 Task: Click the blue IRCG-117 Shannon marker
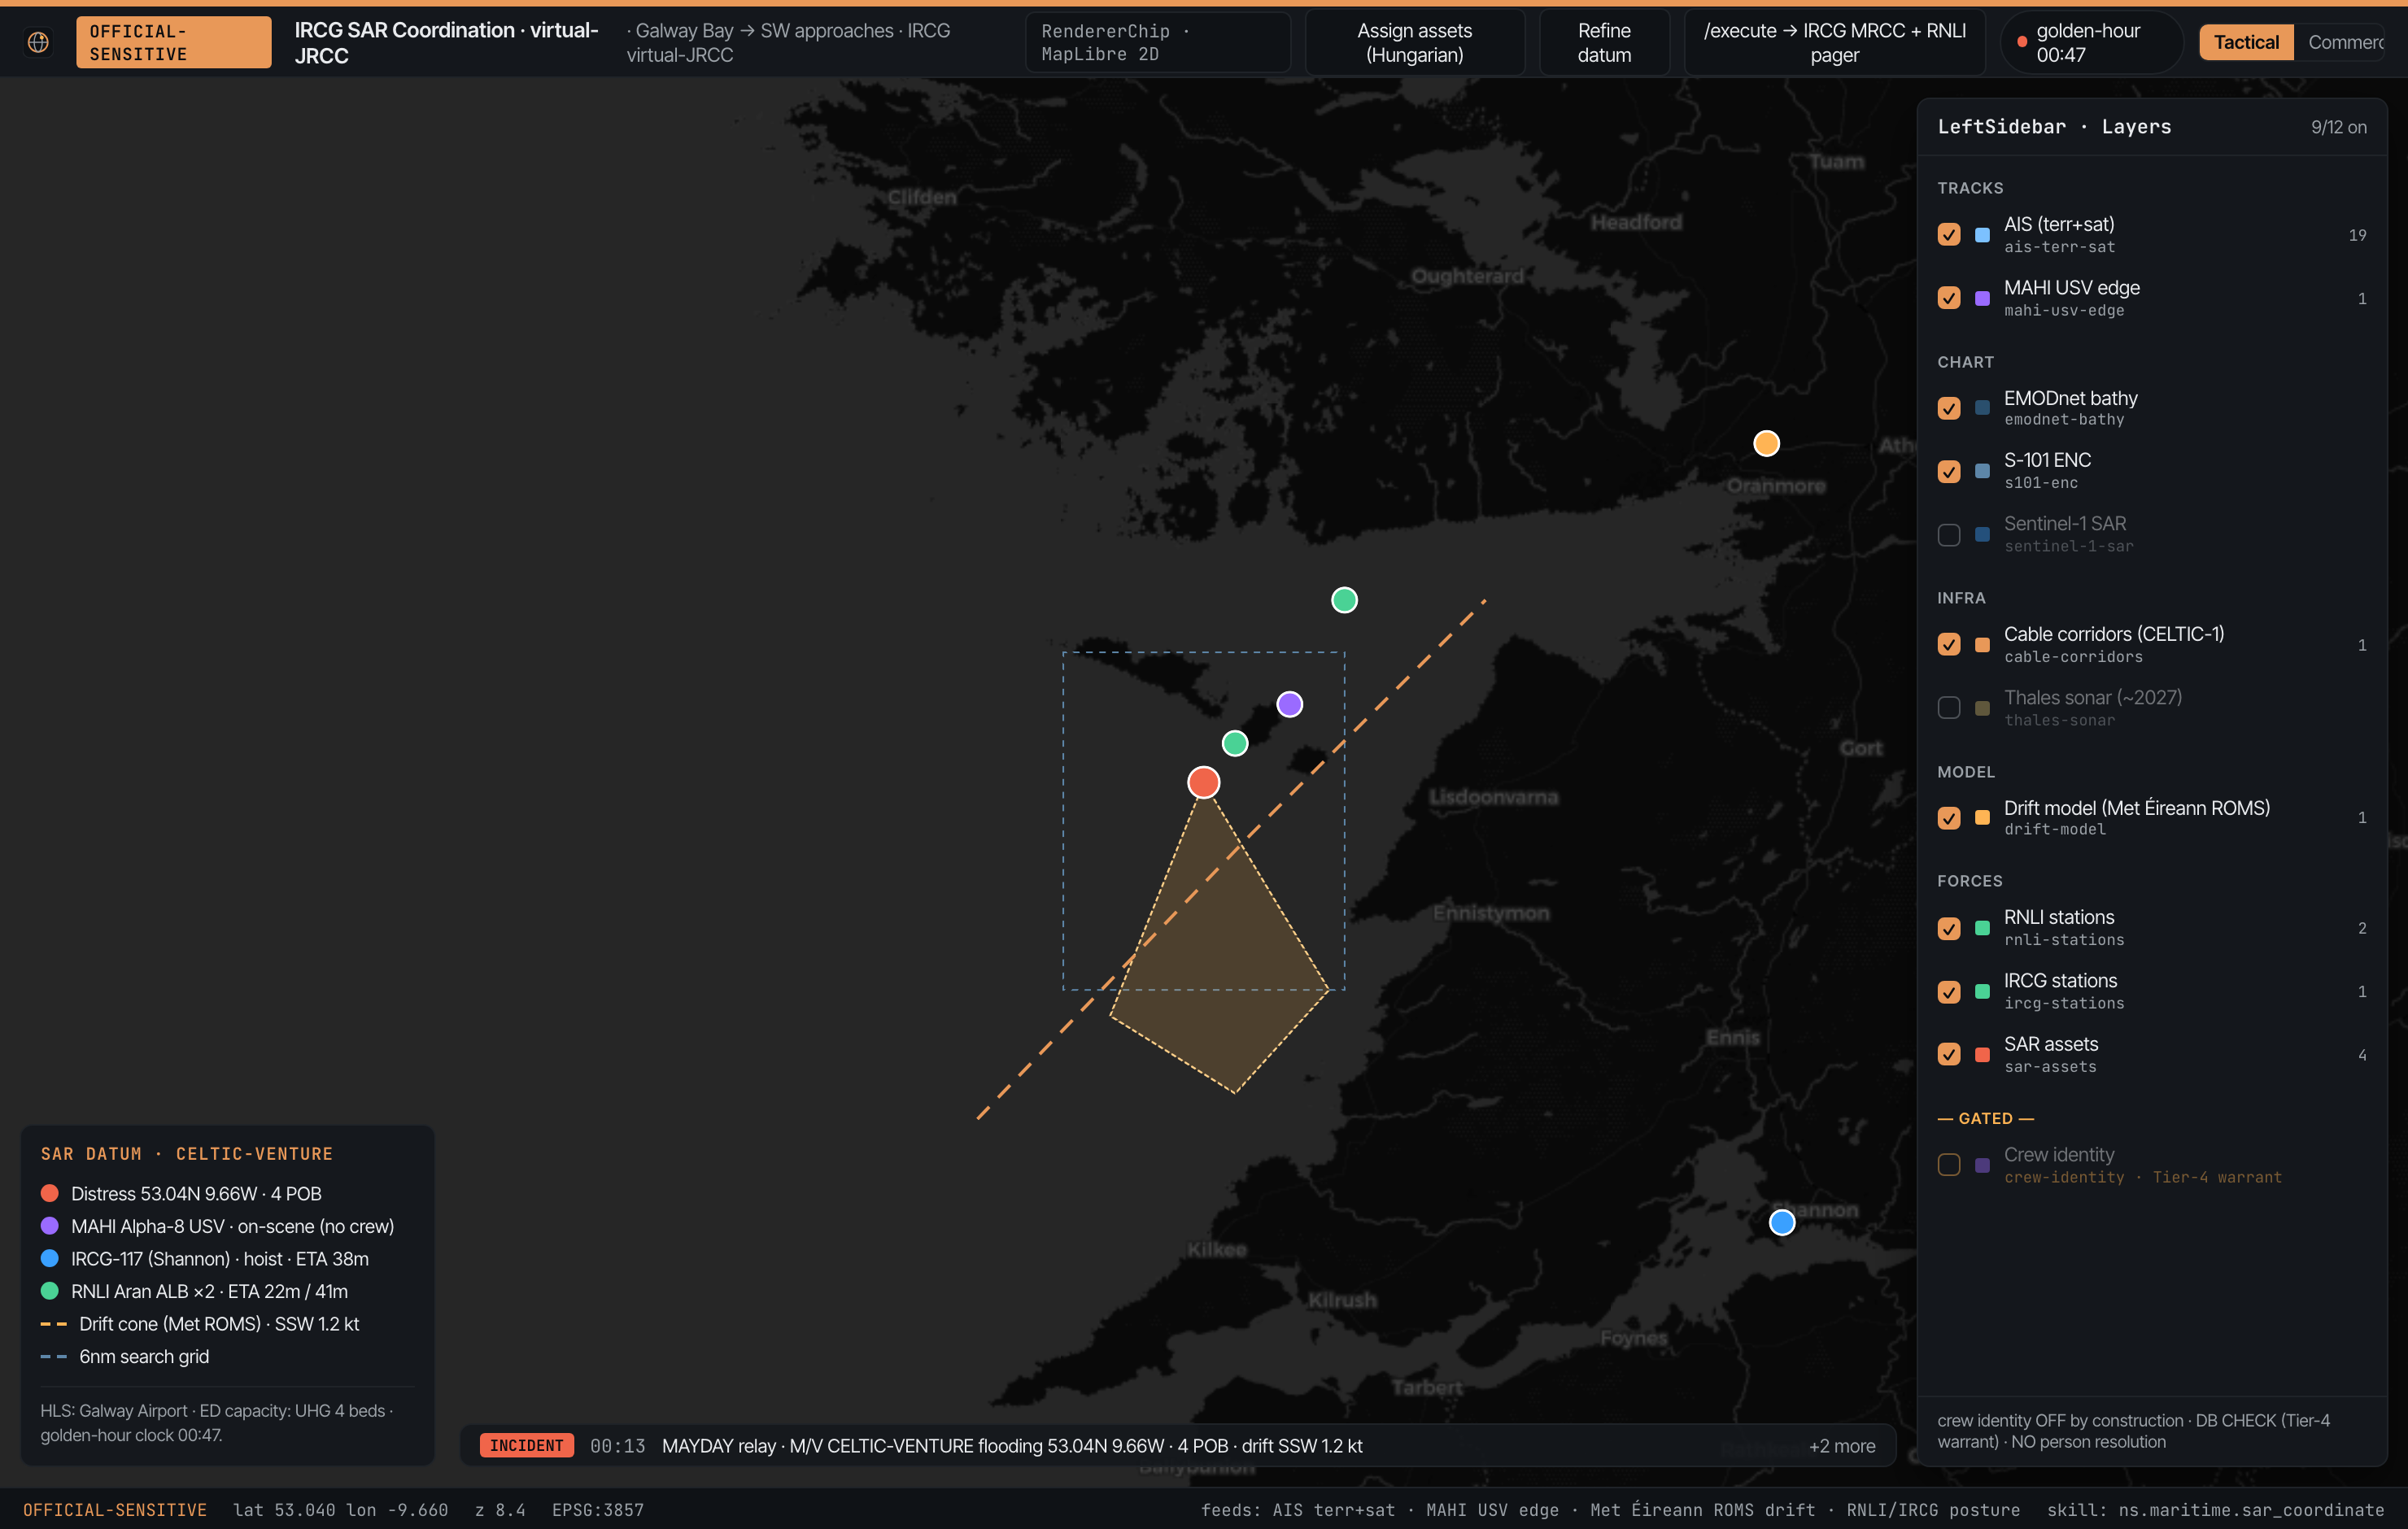click(1781, 1222)
